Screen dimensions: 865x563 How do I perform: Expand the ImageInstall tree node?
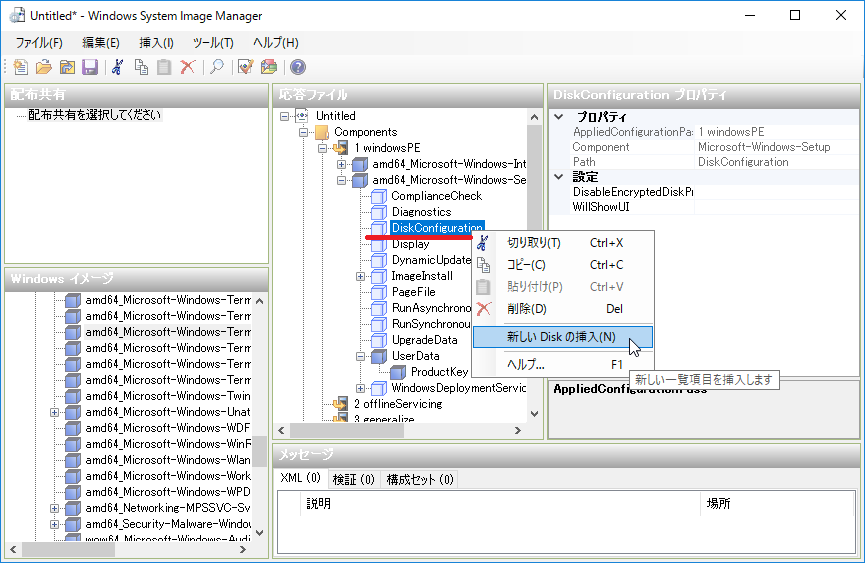point(361,276)
